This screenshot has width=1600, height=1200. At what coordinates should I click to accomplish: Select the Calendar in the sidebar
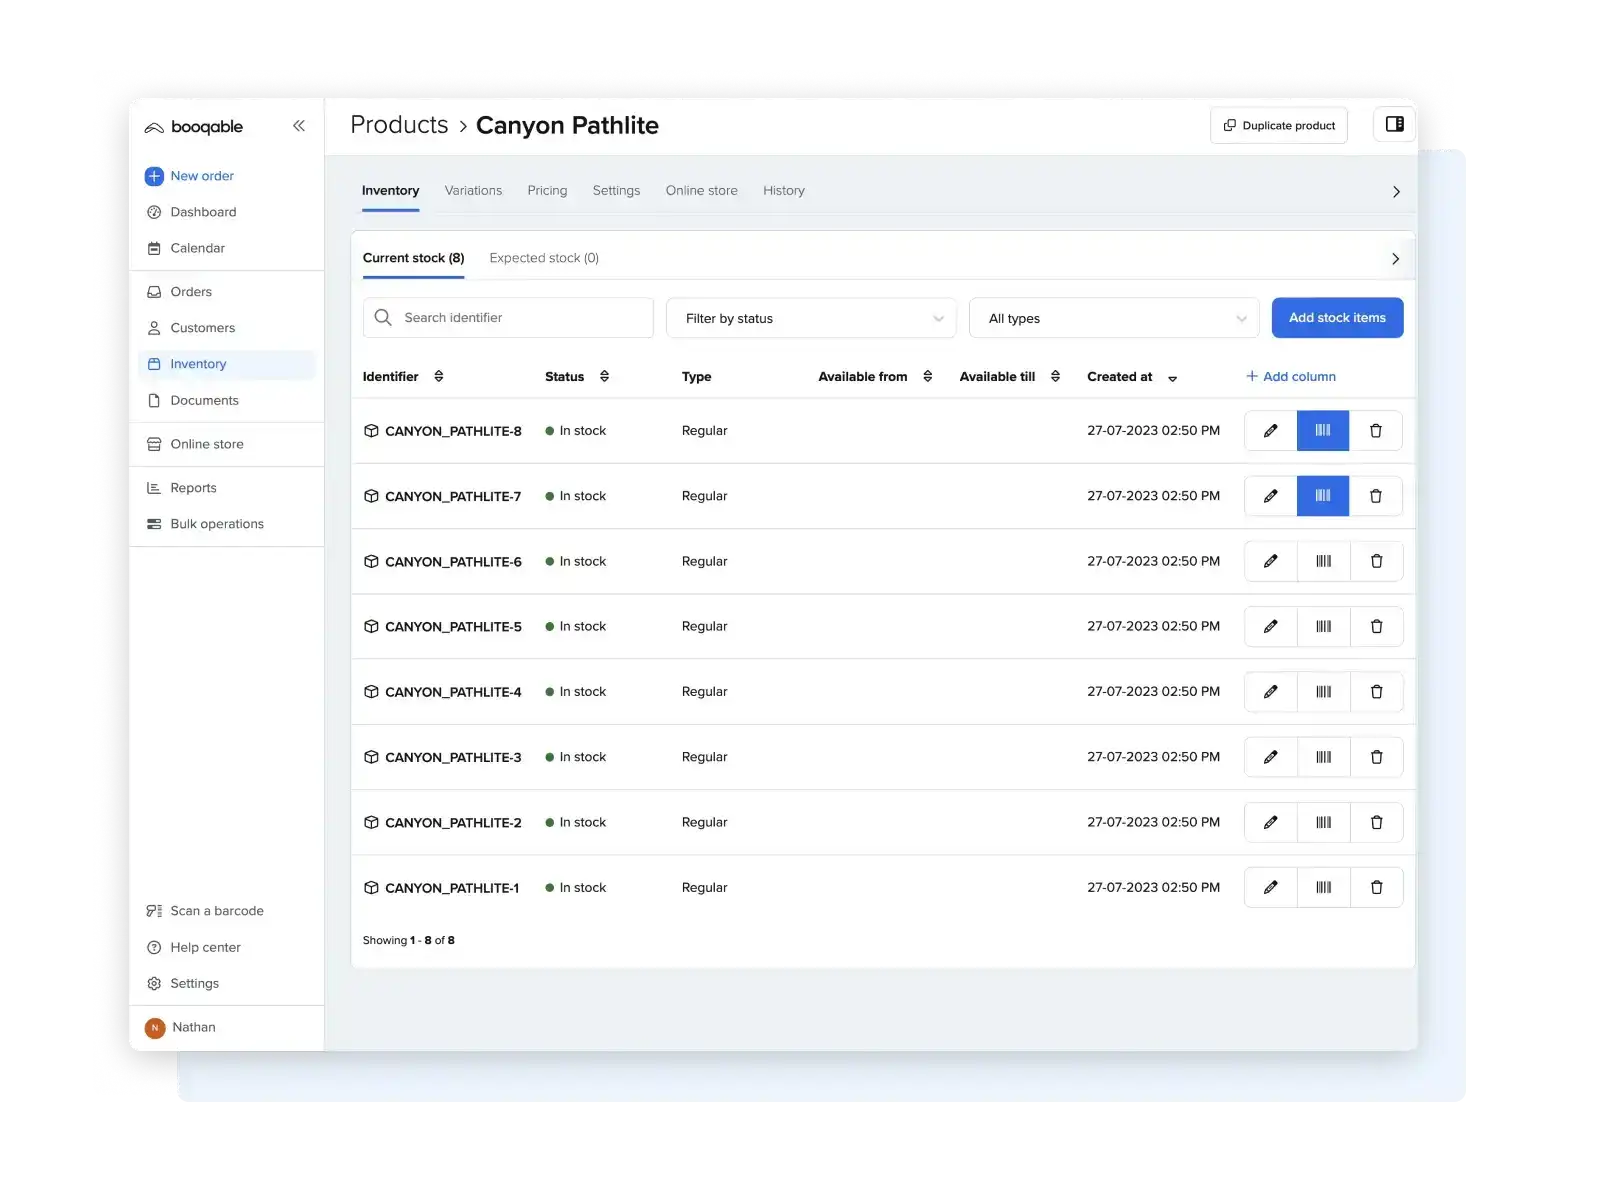(x=196, y=247)
